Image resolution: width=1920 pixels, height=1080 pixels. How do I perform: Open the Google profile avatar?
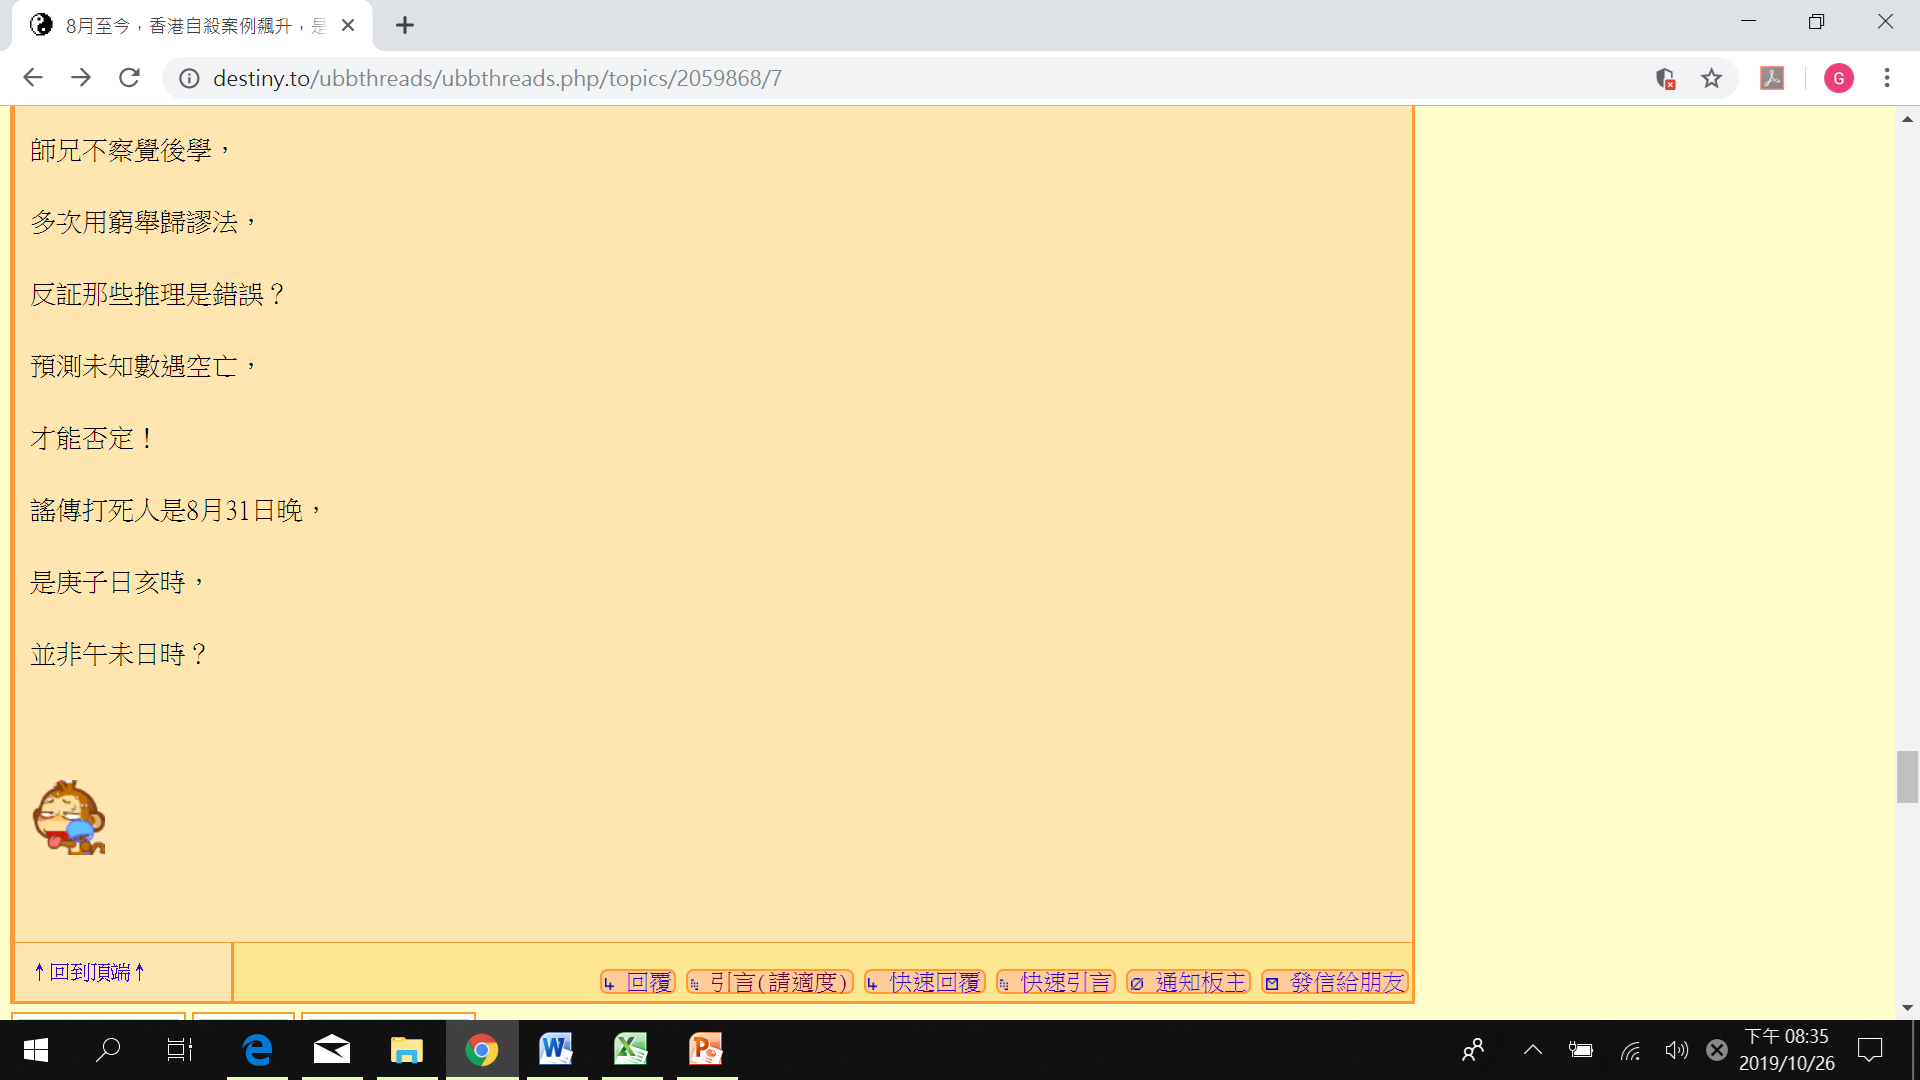pos(1838,78)
